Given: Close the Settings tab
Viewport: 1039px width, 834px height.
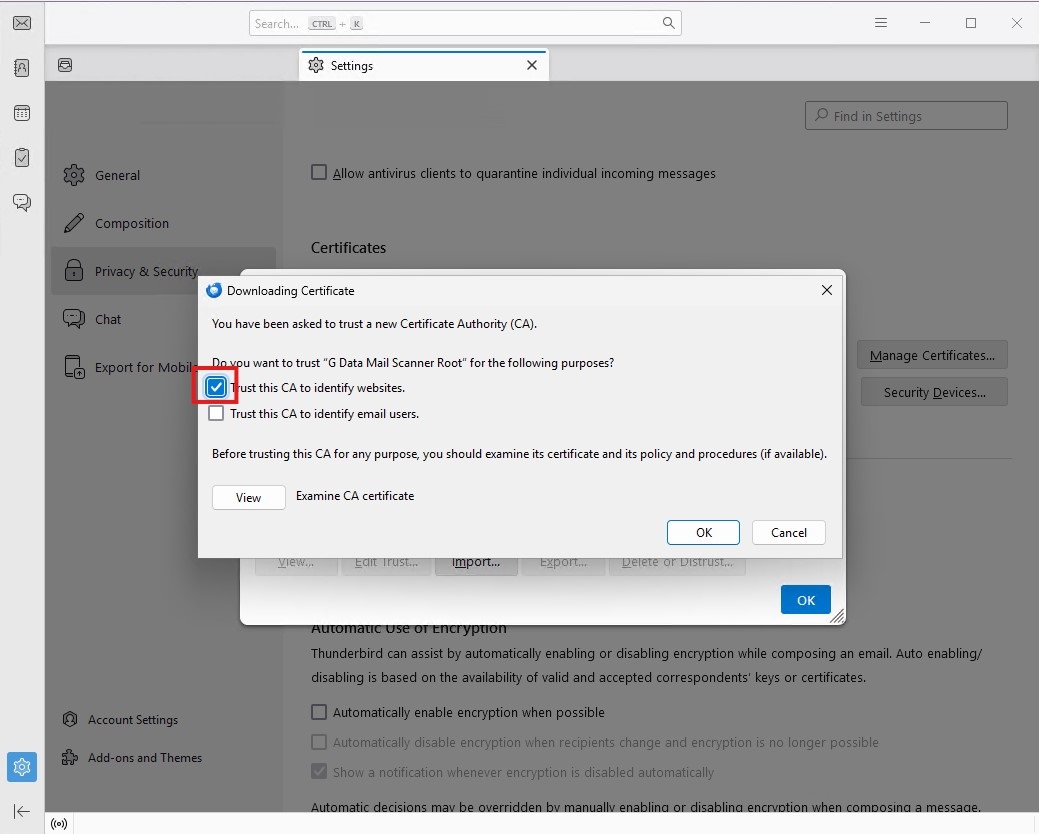Looking at the screenshot, I should (x=531, y=65).
